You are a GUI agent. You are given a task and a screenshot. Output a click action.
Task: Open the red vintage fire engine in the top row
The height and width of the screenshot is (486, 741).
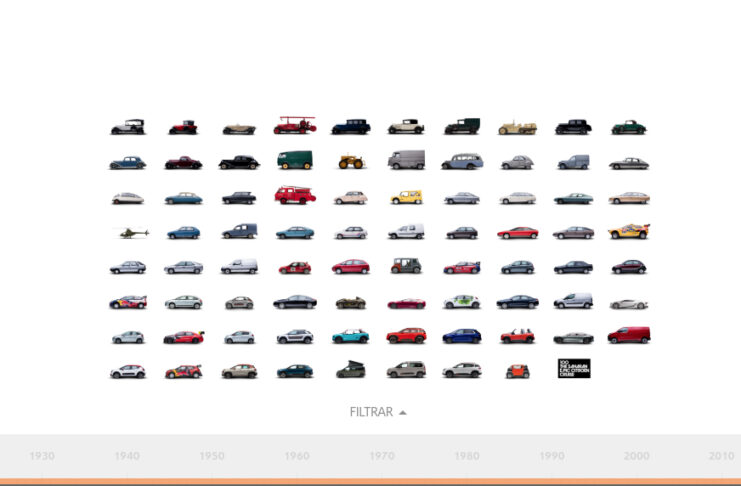click(x=295, y=126)
